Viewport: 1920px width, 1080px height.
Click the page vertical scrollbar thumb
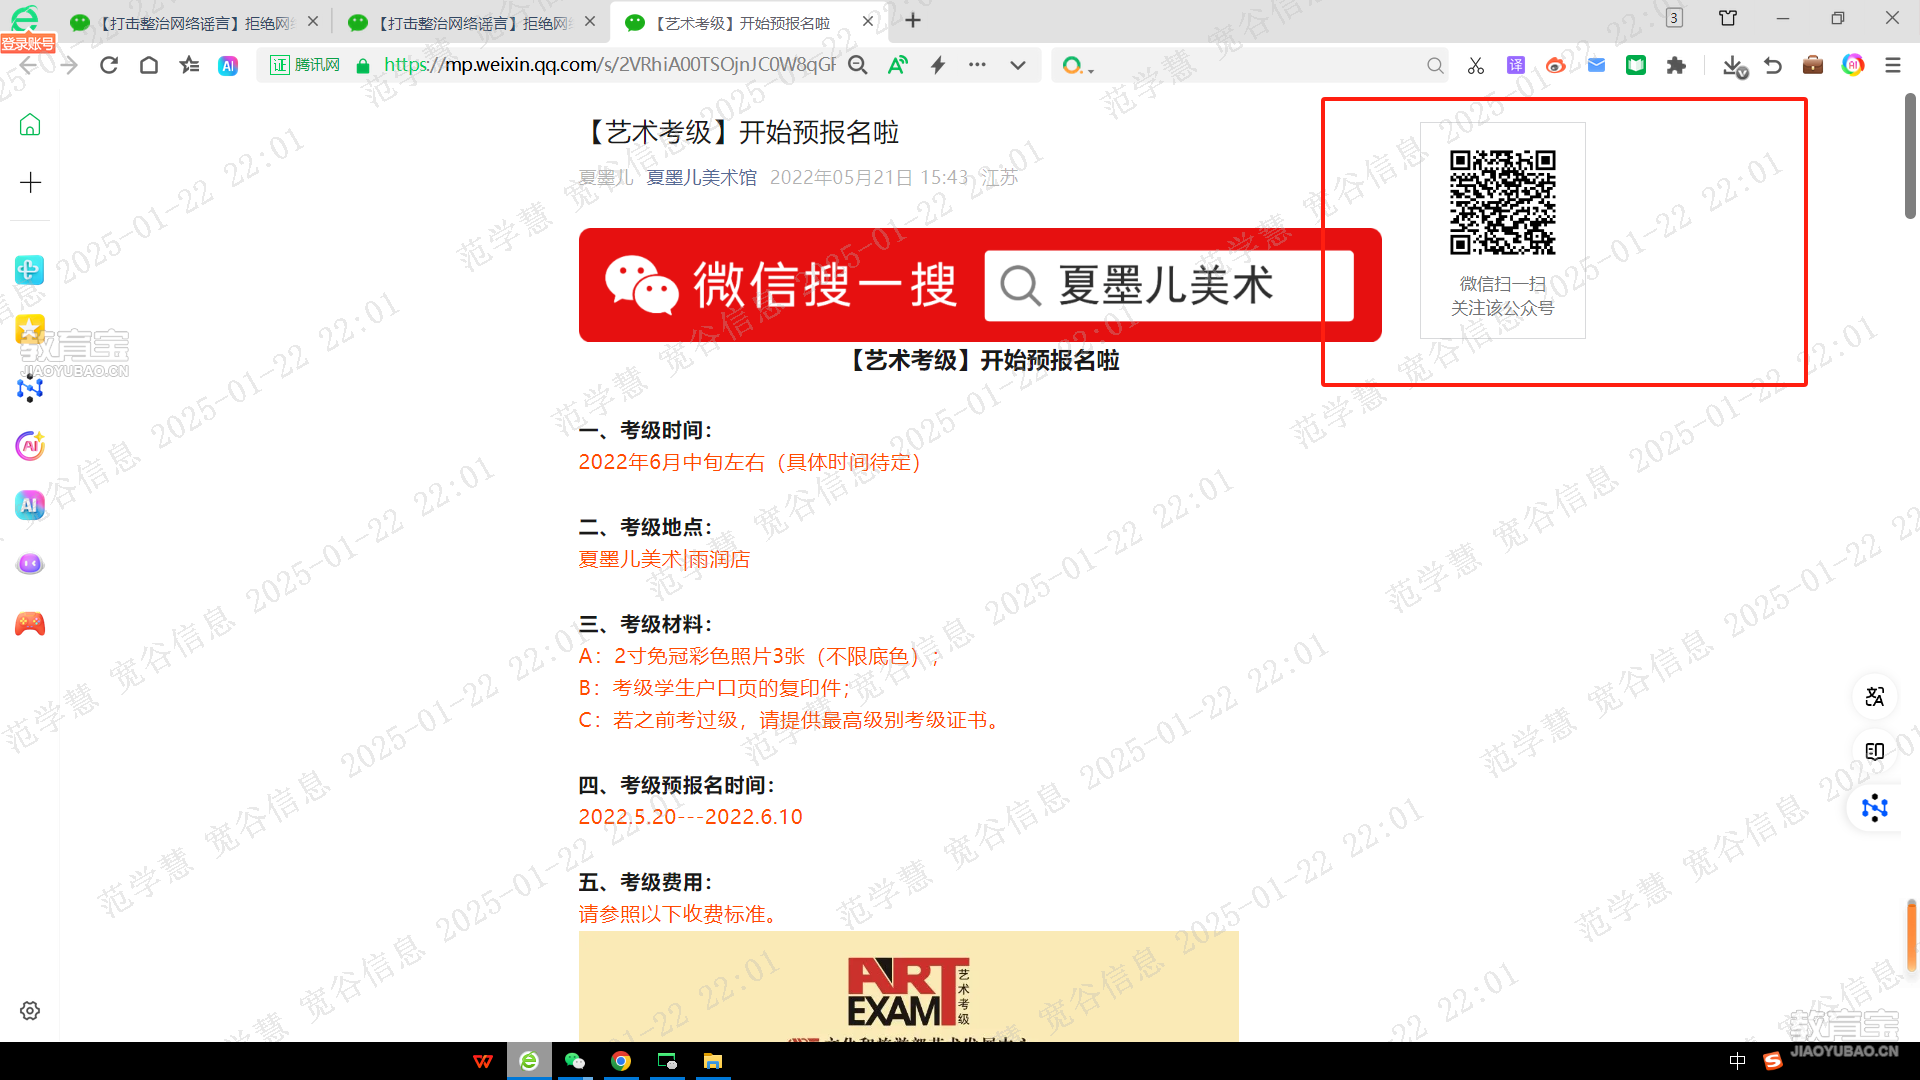(1910, 155)
